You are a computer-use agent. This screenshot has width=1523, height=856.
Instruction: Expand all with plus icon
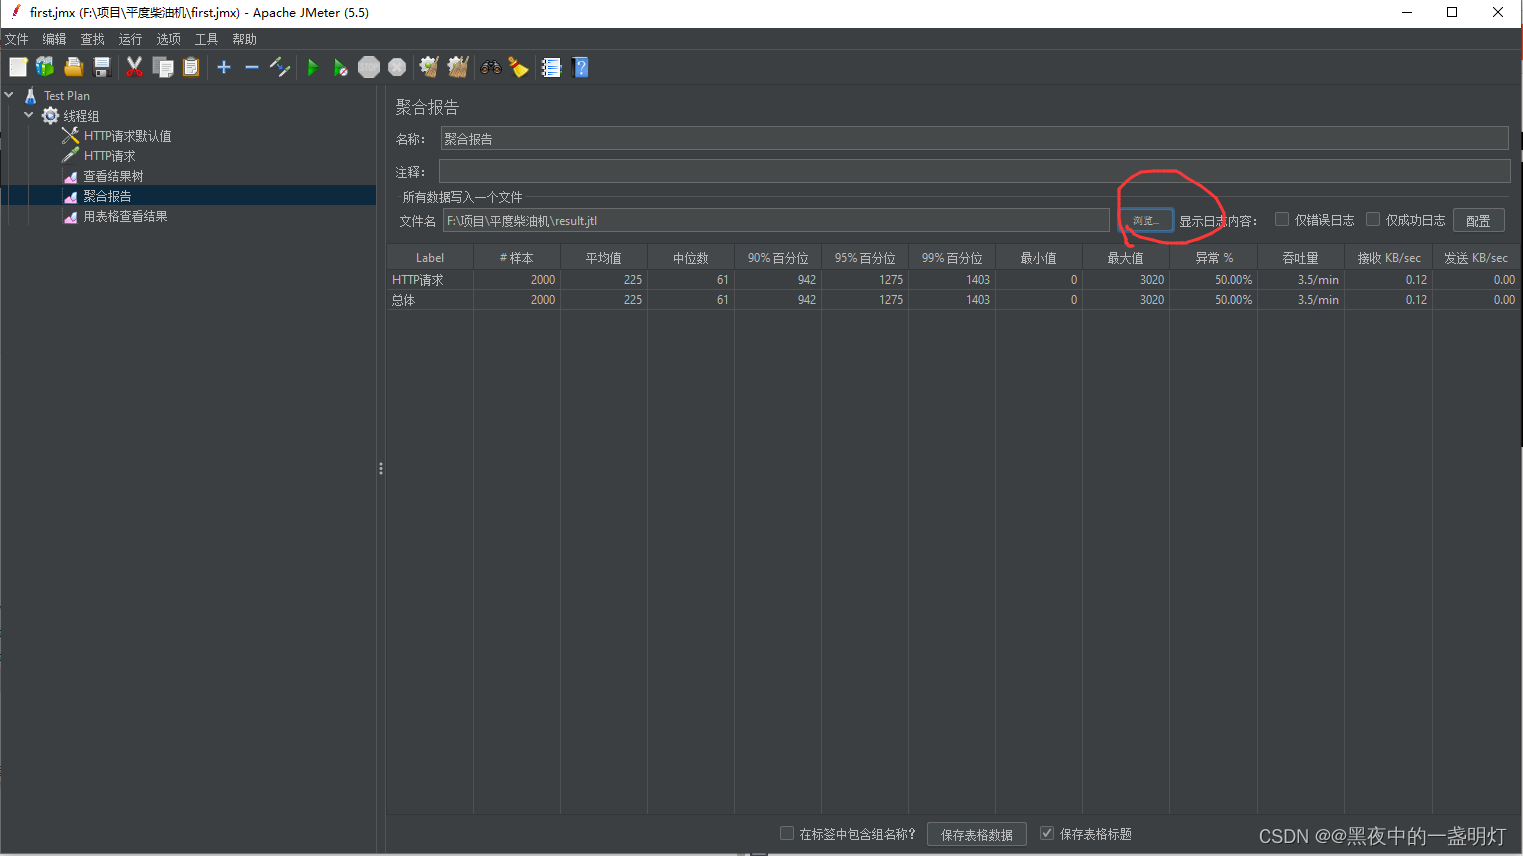pyautogui.click(x=224, y=67)
